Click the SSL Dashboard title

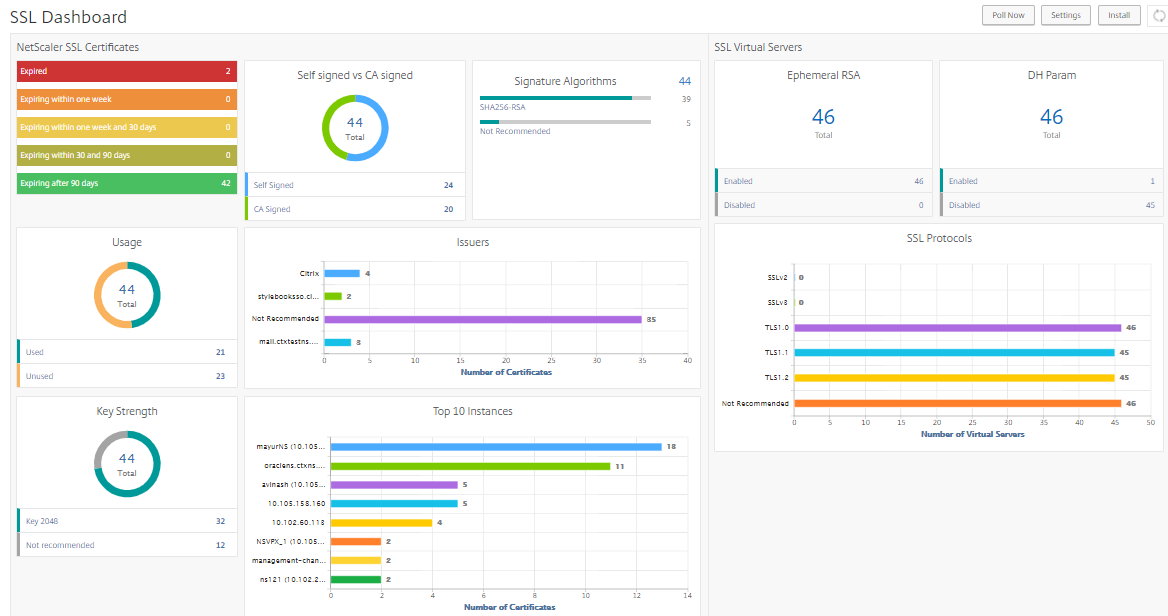point(68,17)
